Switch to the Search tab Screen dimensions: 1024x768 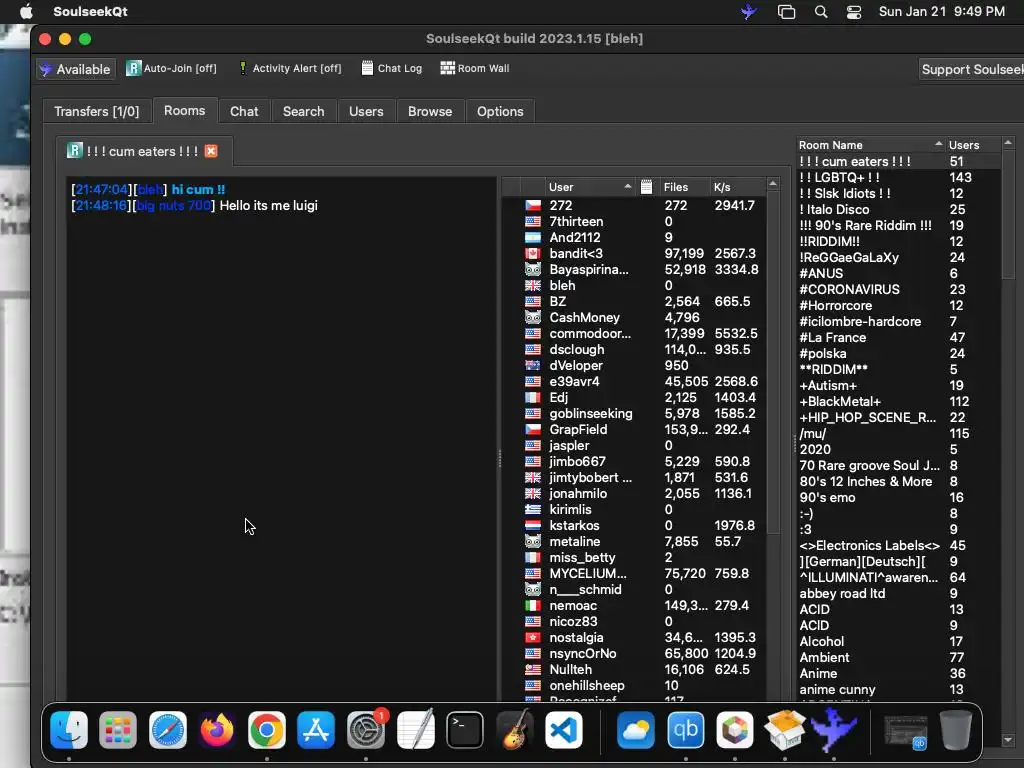click(x=304, y=111)
